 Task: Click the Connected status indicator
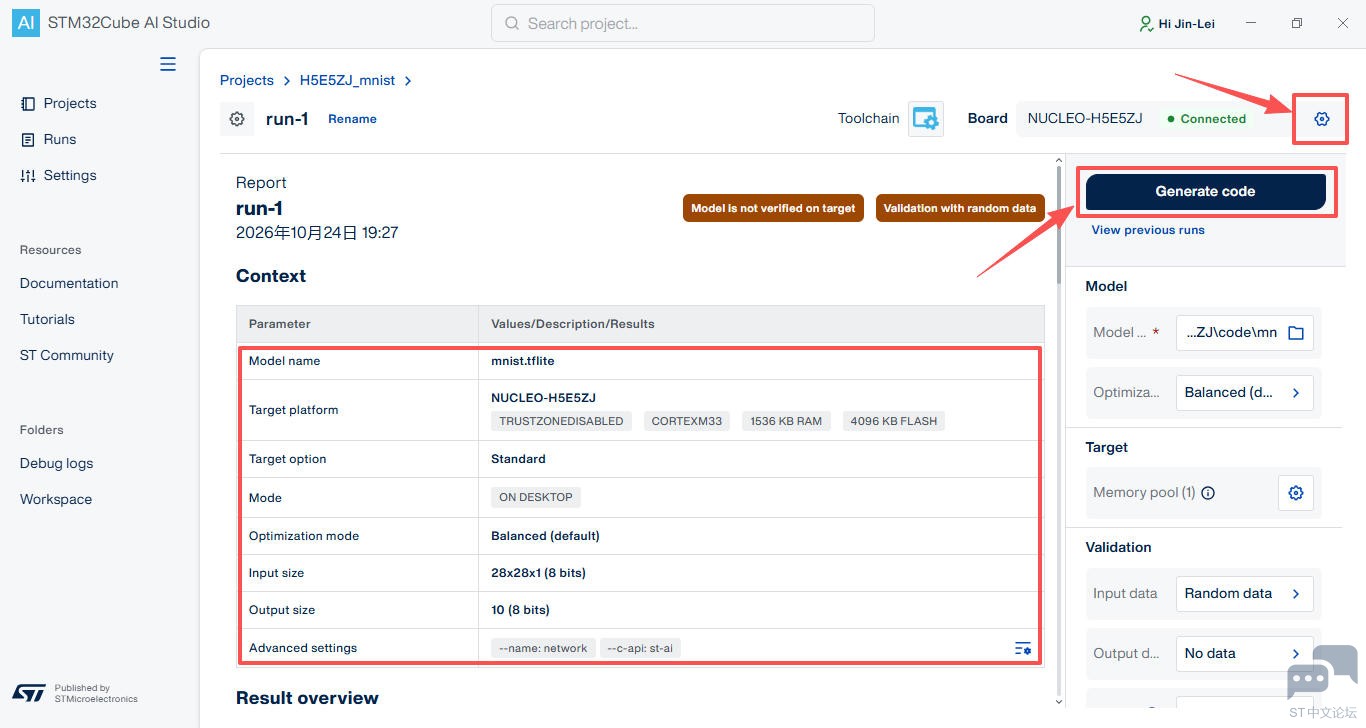click(1207, 119)
